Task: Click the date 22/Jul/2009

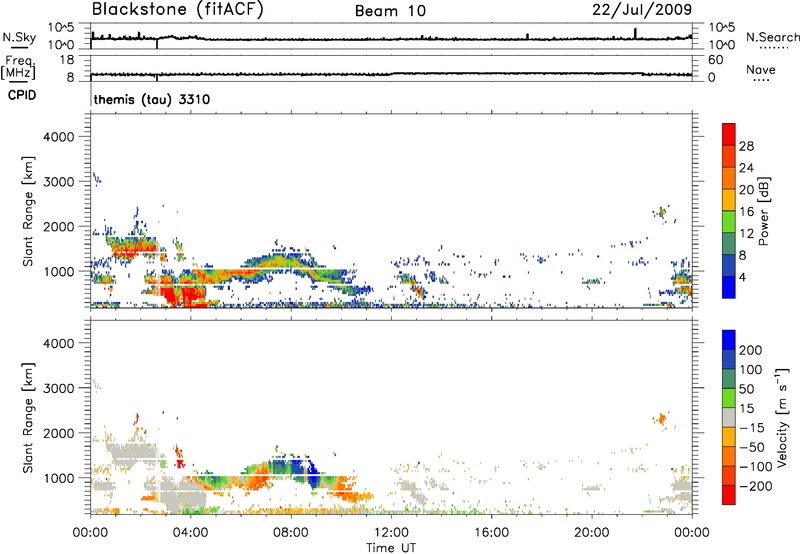Action: (642, 9)
